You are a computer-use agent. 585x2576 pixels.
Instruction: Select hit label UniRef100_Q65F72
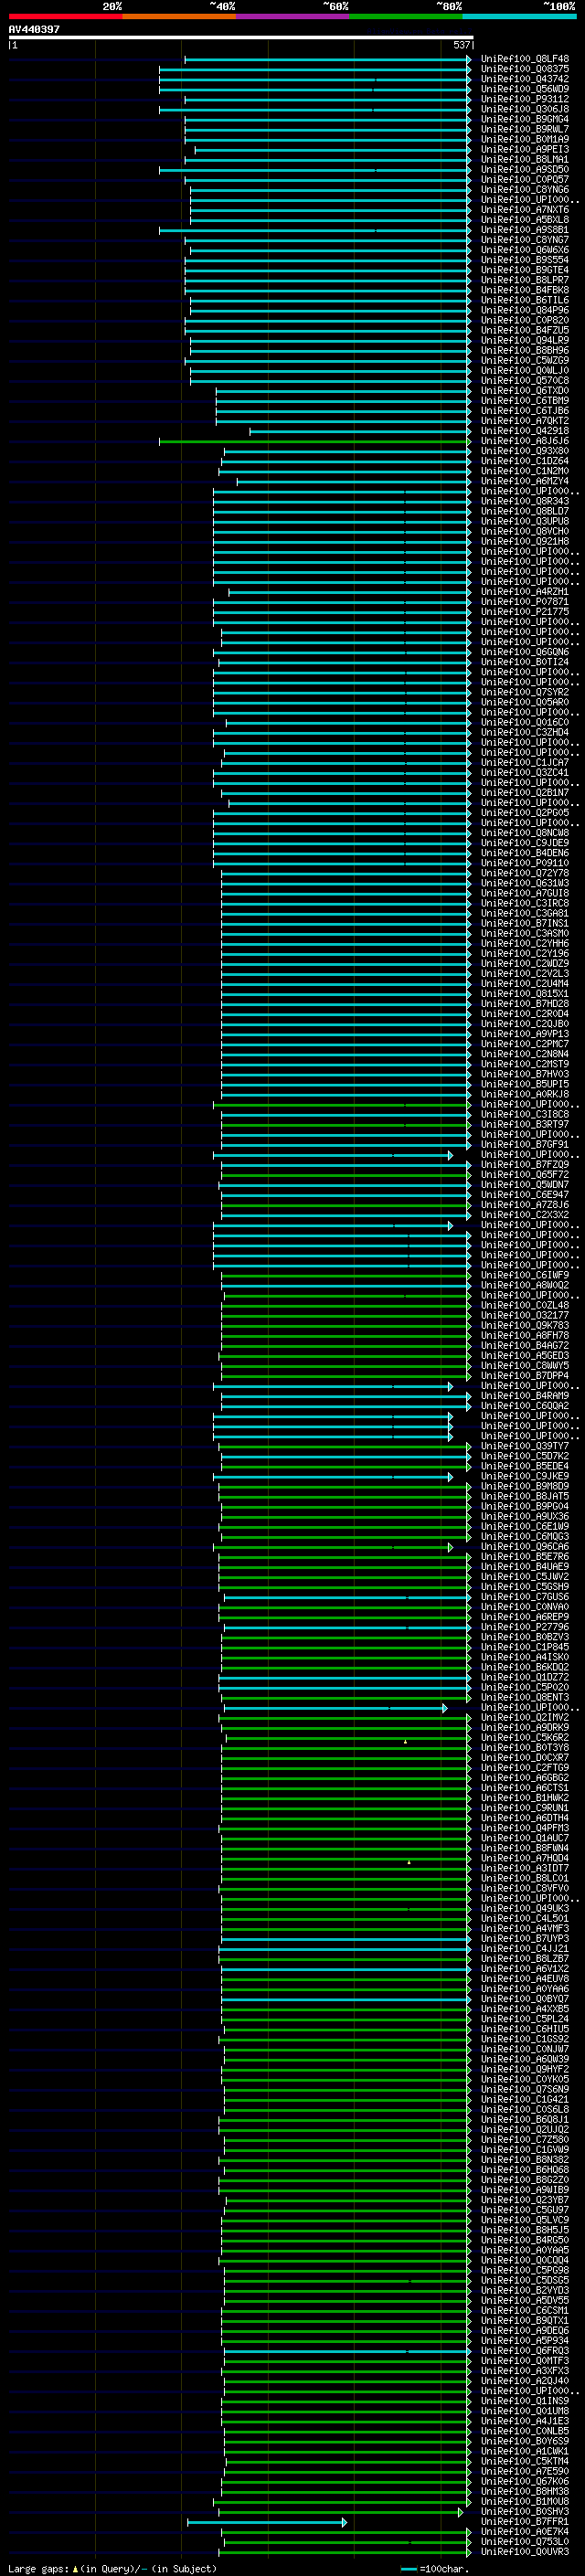click(x=524, y=1175)
